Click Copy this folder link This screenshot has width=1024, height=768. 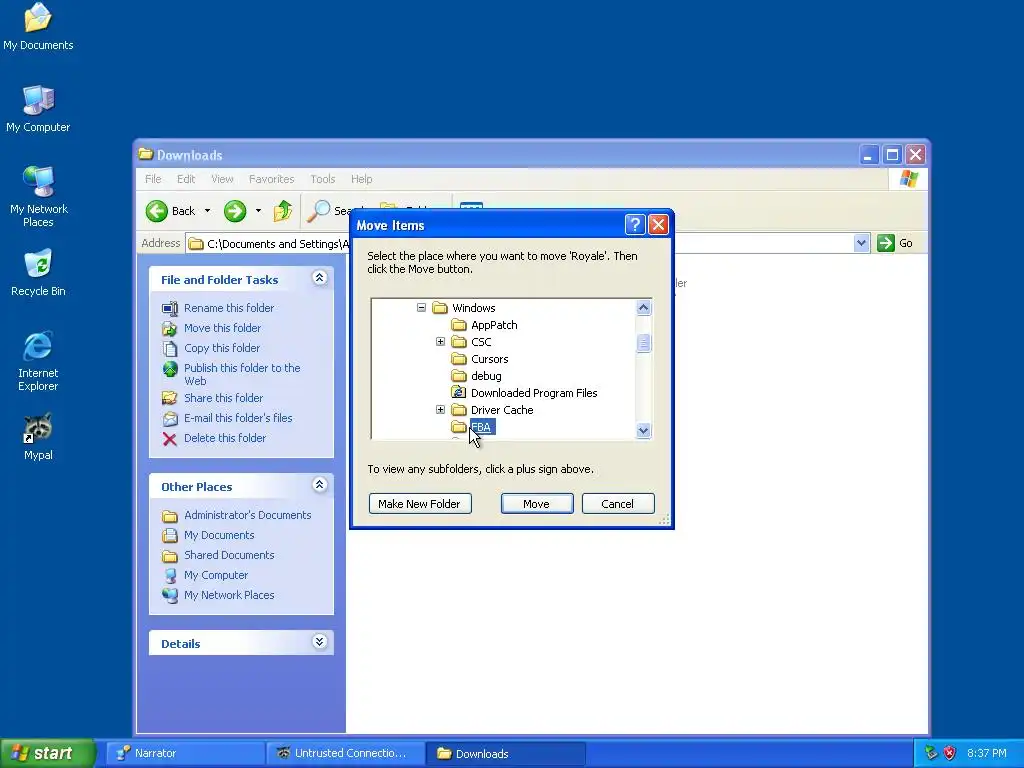coord(222,348)
